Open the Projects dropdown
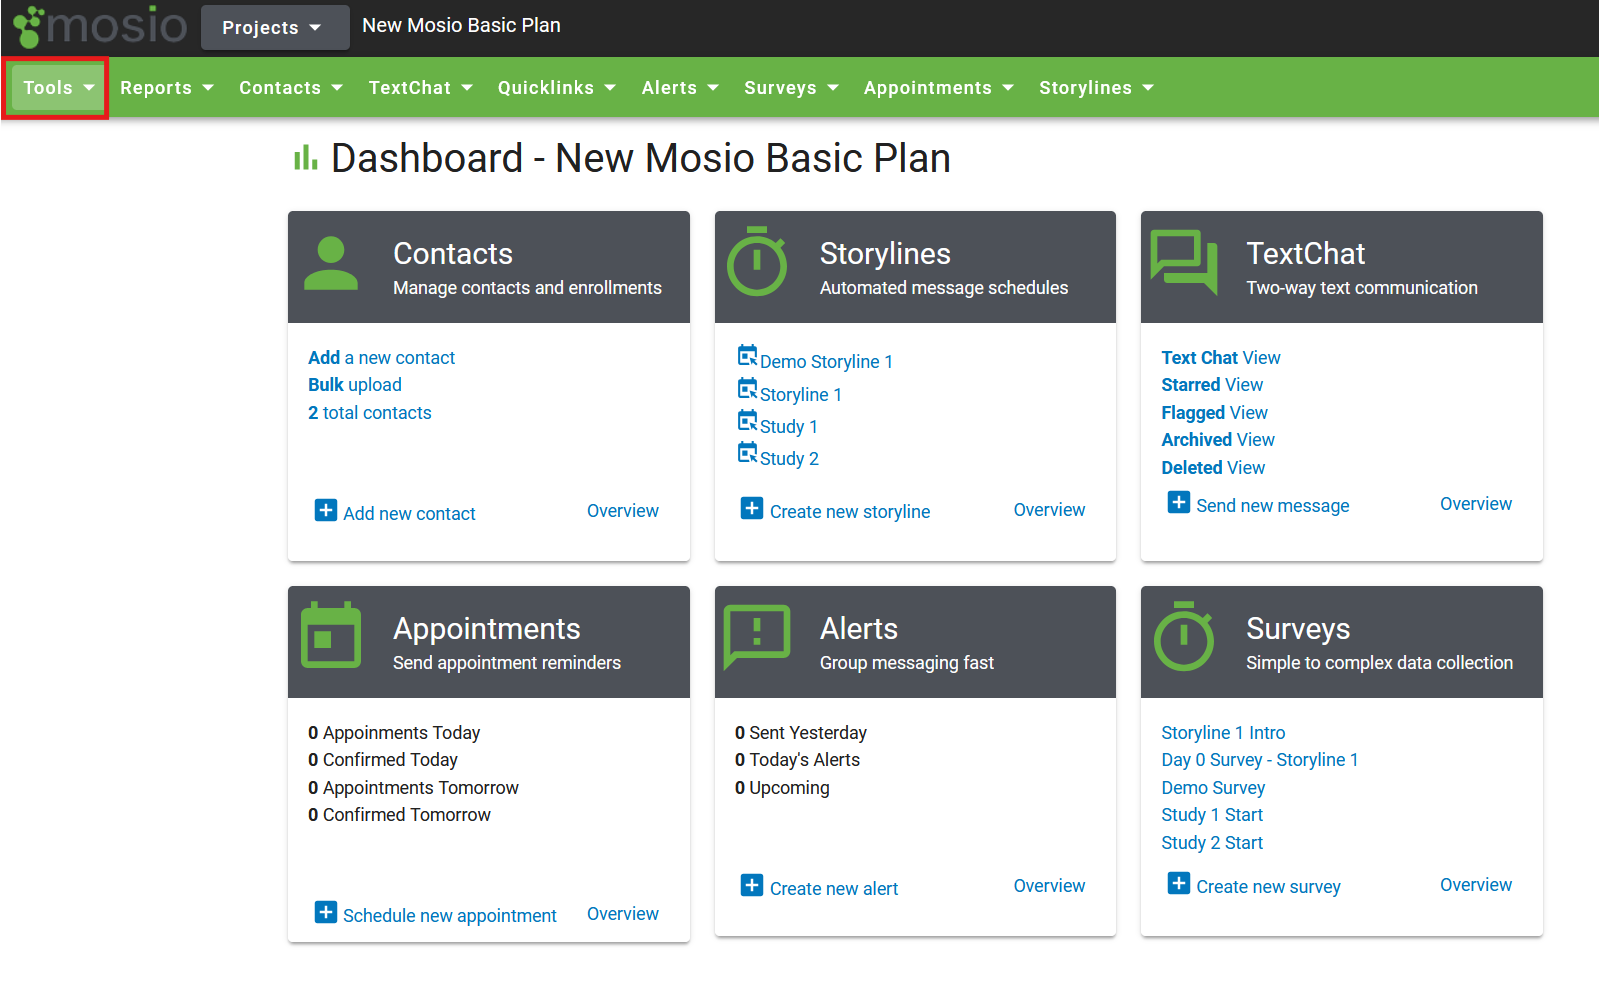 coord(275,27)
